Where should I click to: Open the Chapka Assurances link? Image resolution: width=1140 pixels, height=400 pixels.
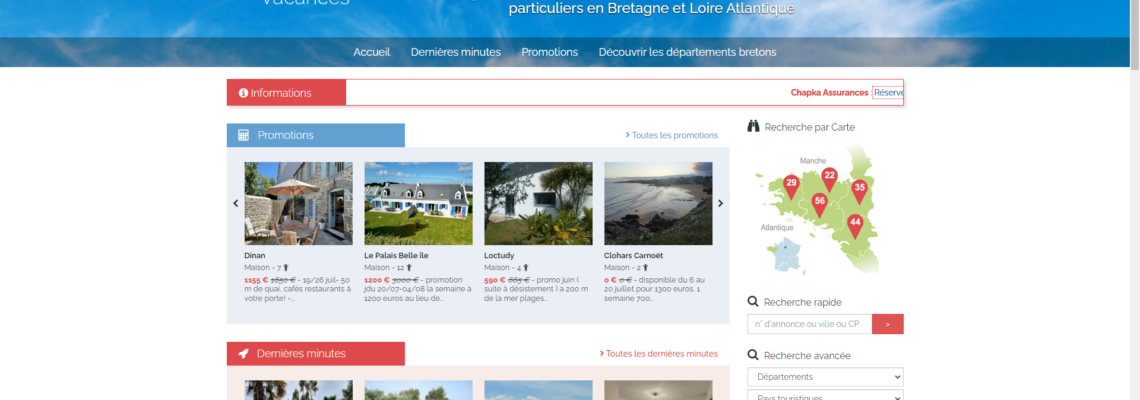point(830,93)
